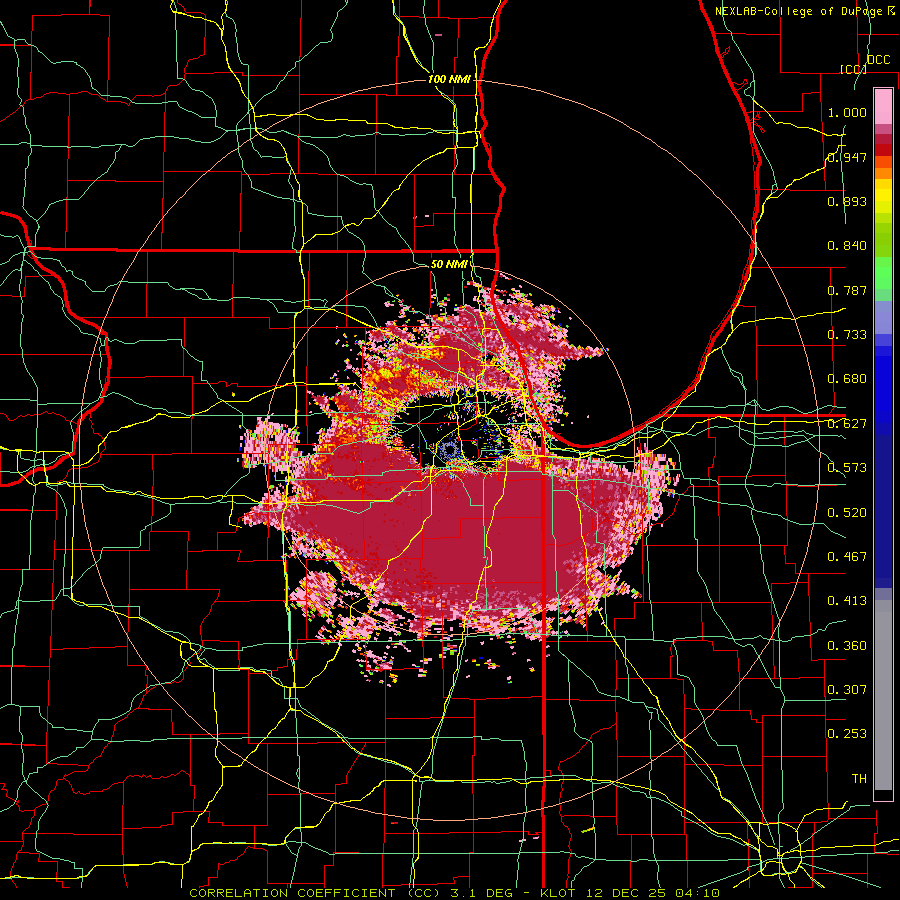
Task: Click the [CC] label beside the color scale
Action: 853,69
